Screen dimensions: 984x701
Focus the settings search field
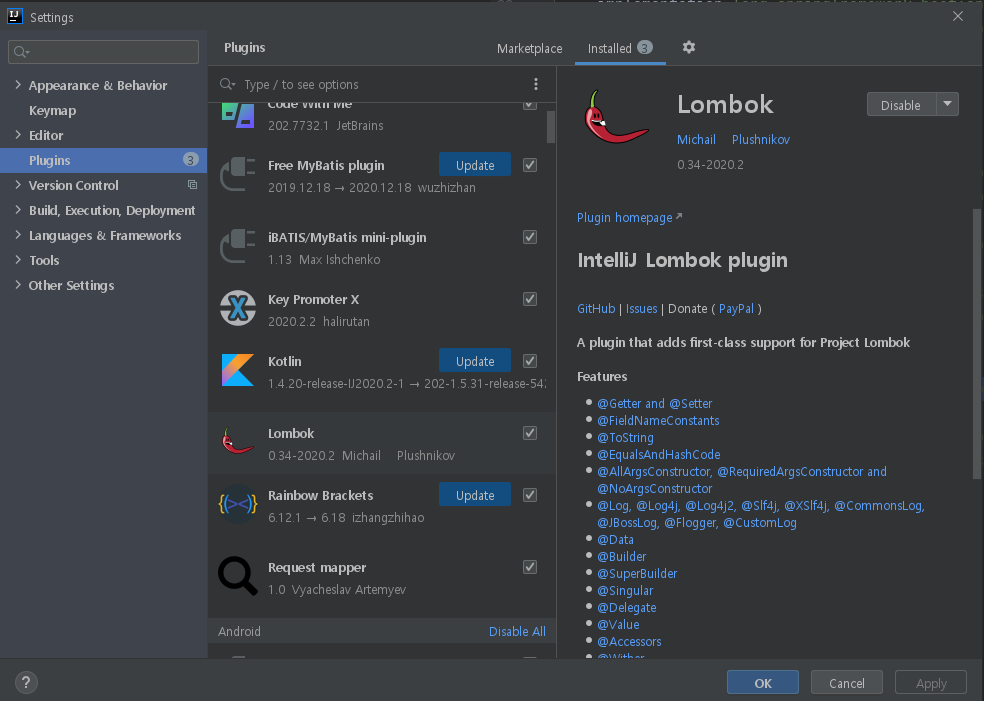tap(104, 52)
